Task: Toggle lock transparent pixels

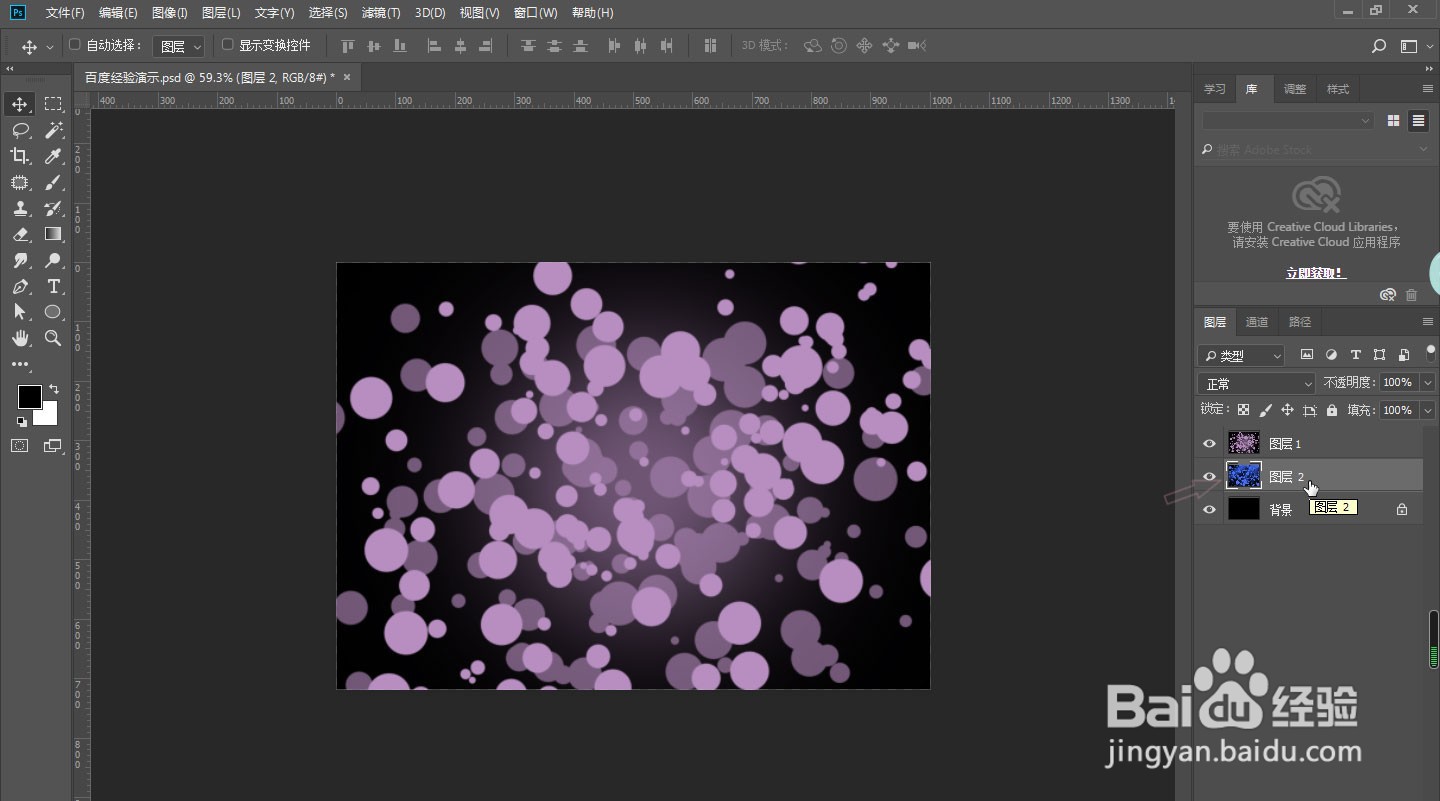Action: [x=1243, y=410]
